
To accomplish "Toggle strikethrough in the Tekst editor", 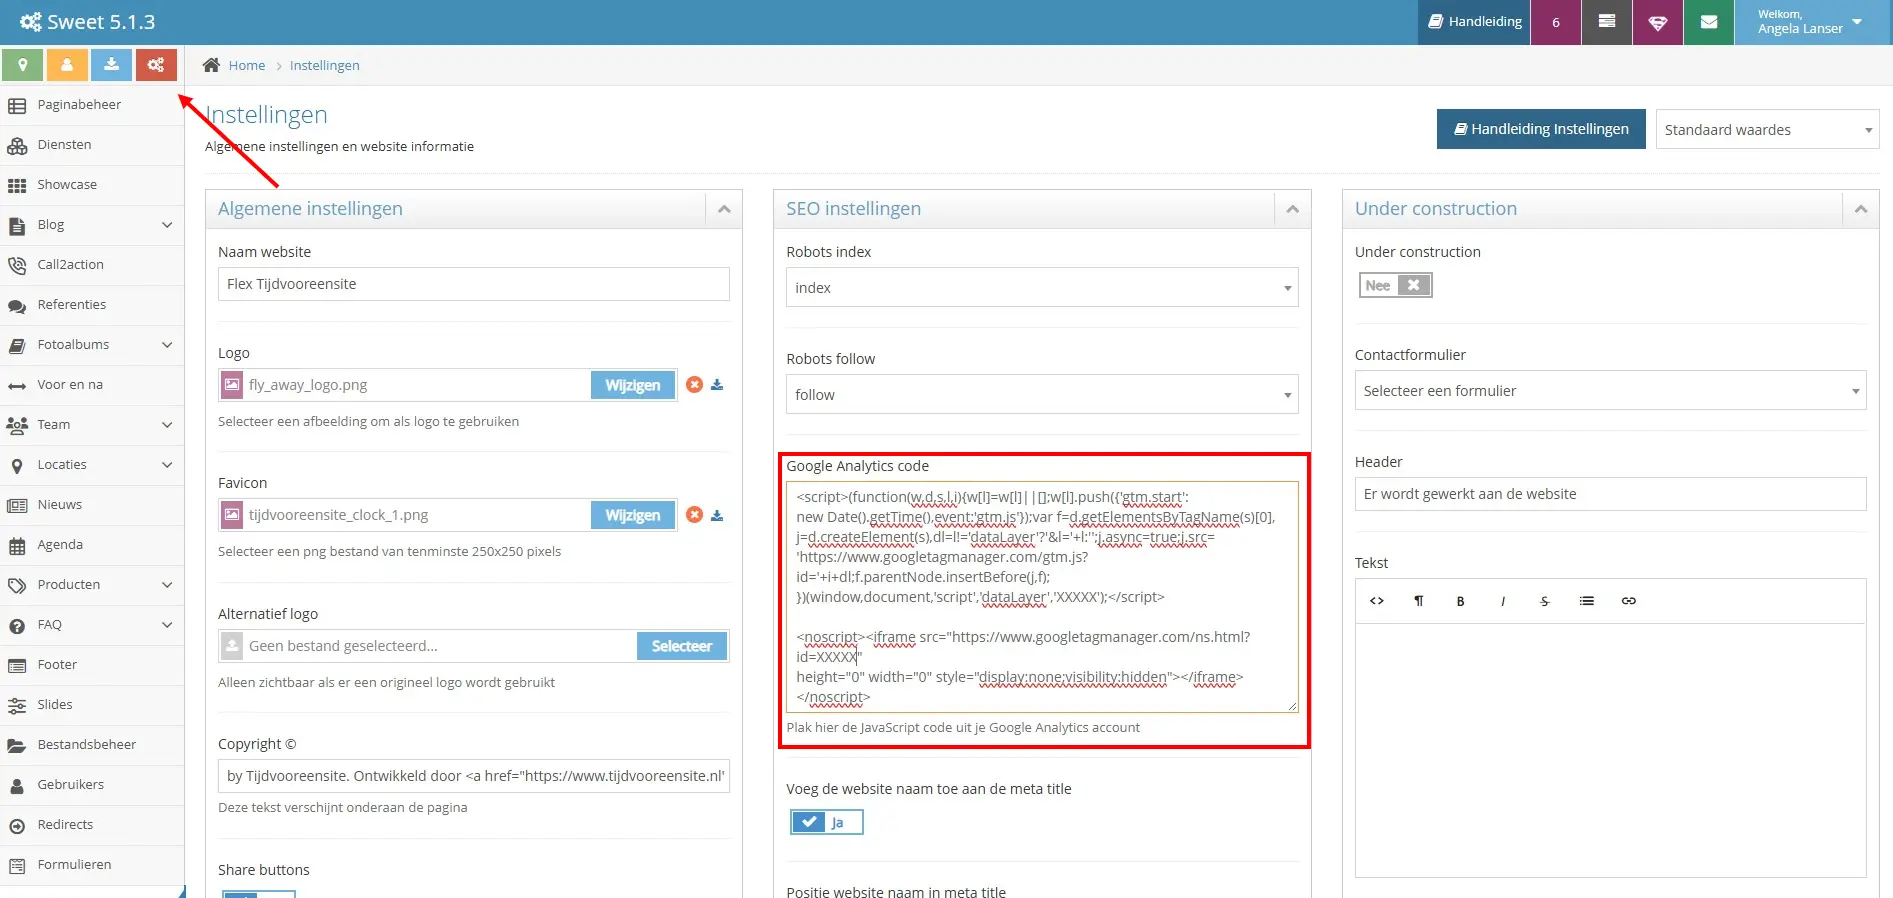I will pyautogui.click(x=1544, y=601).
